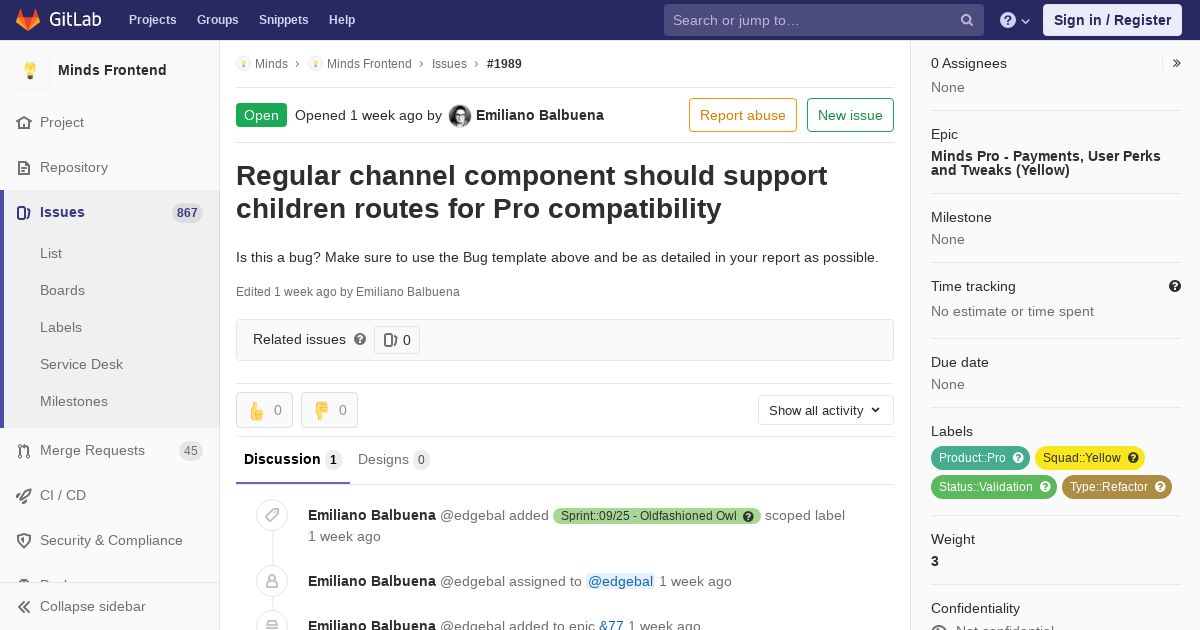
Task: Click the New issue button
Action: [850, 115]
